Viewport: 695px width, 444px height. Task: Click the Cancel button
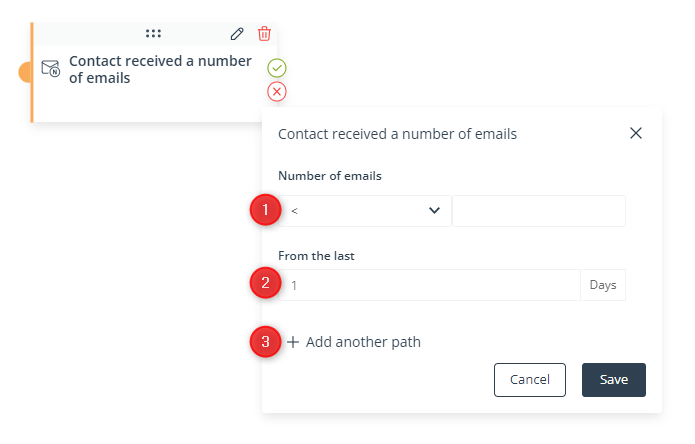click(530, 380)
